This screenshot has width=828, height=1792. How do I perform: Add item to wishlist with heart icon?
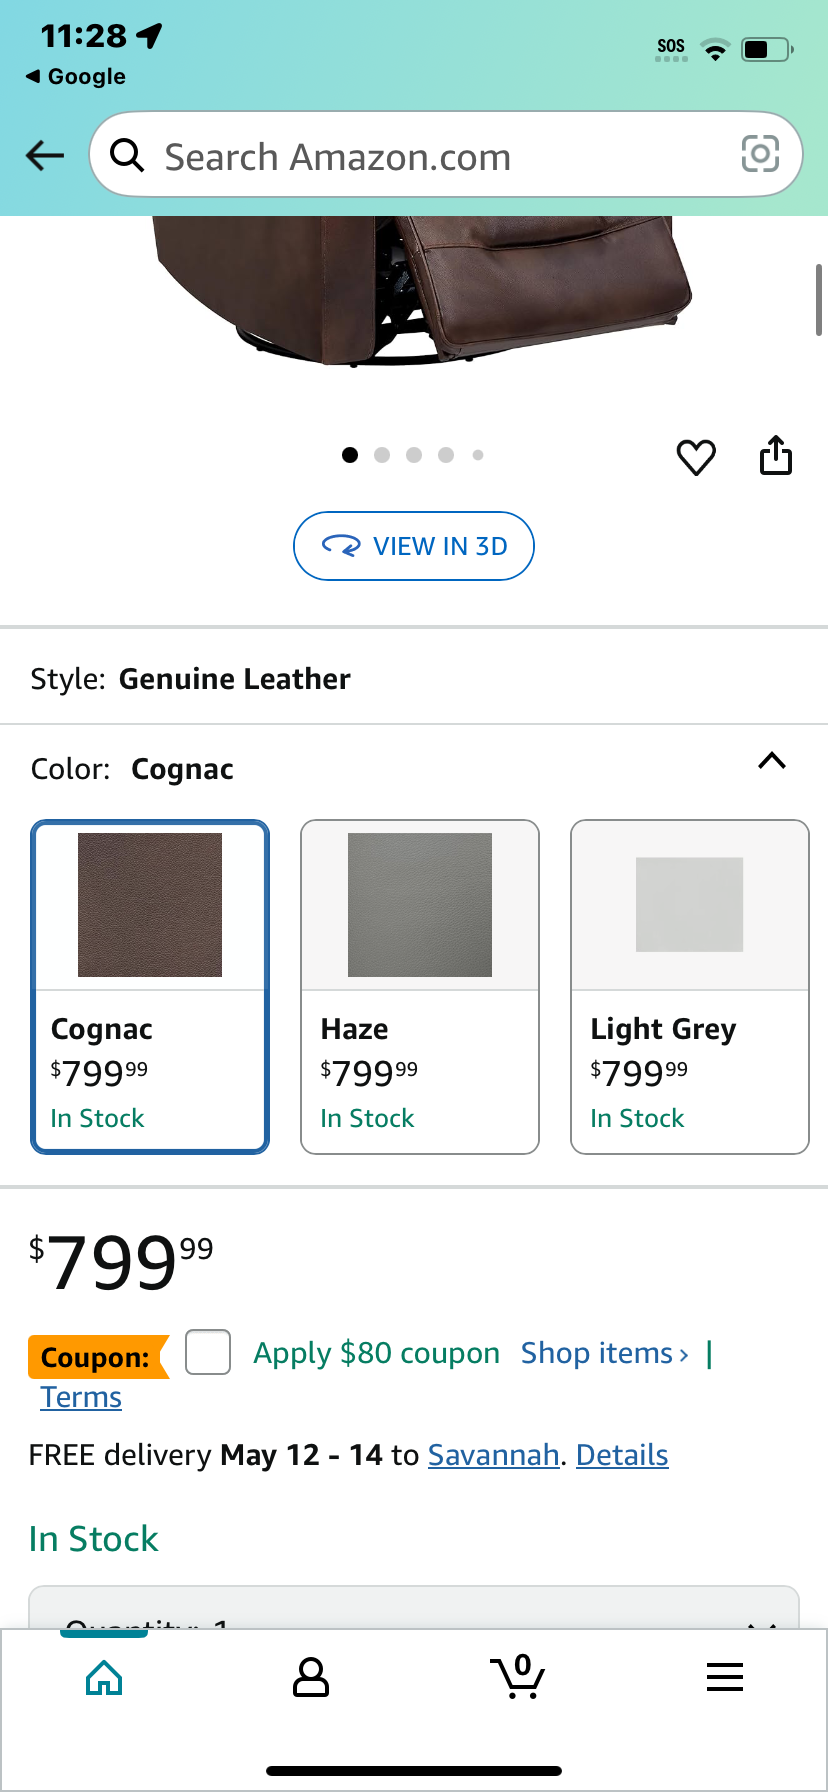[x=696, y=457]
